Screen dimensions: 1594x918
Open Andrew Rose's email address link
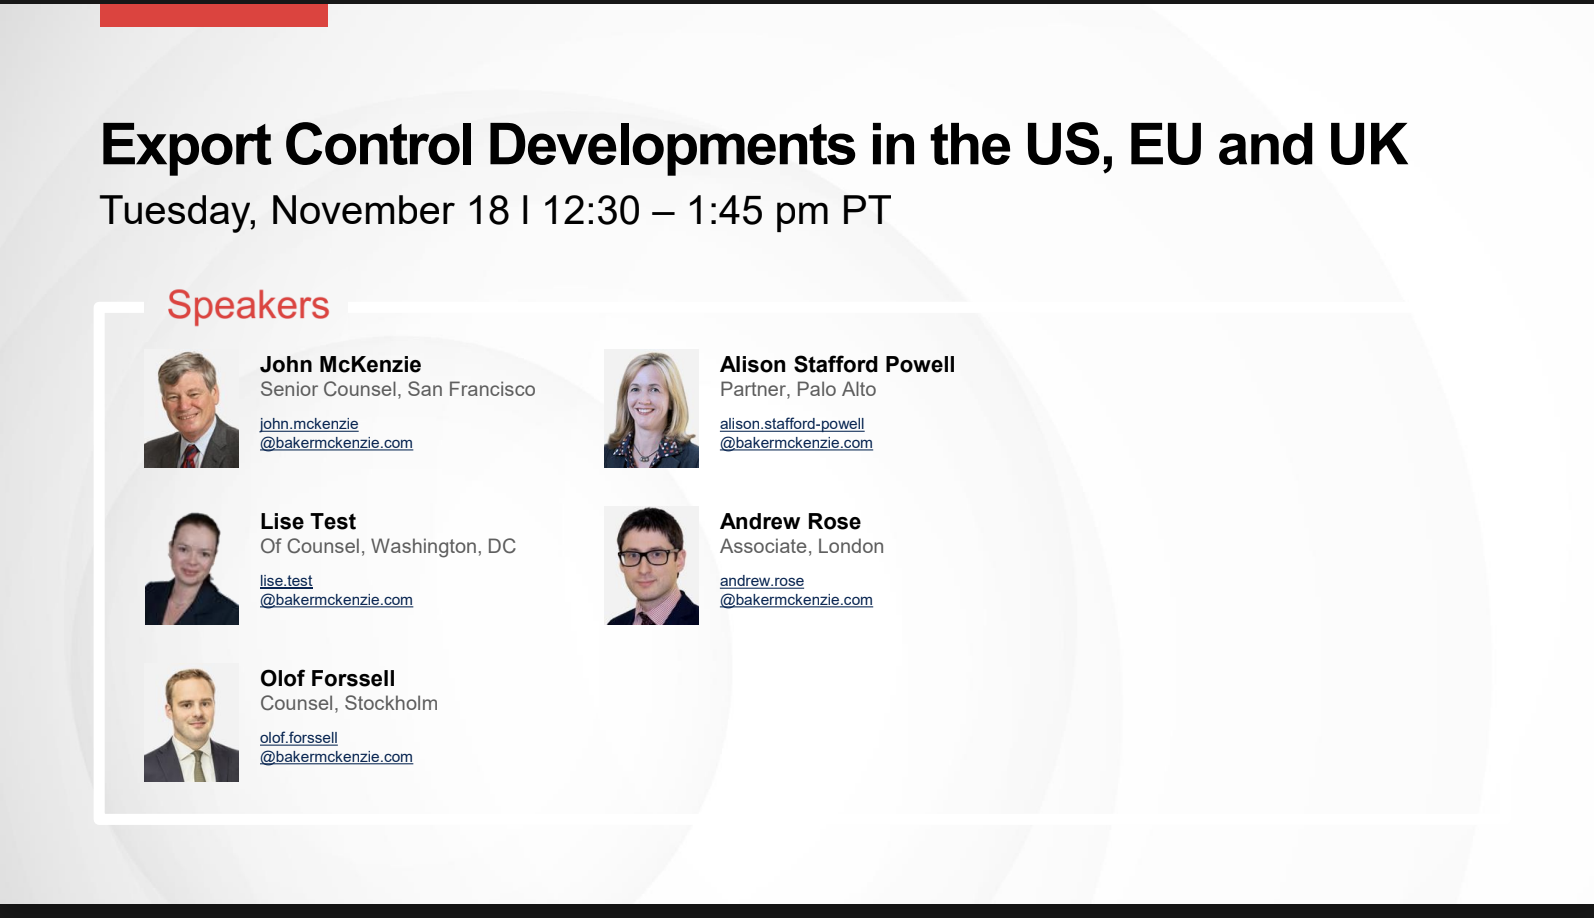point(796,590)
